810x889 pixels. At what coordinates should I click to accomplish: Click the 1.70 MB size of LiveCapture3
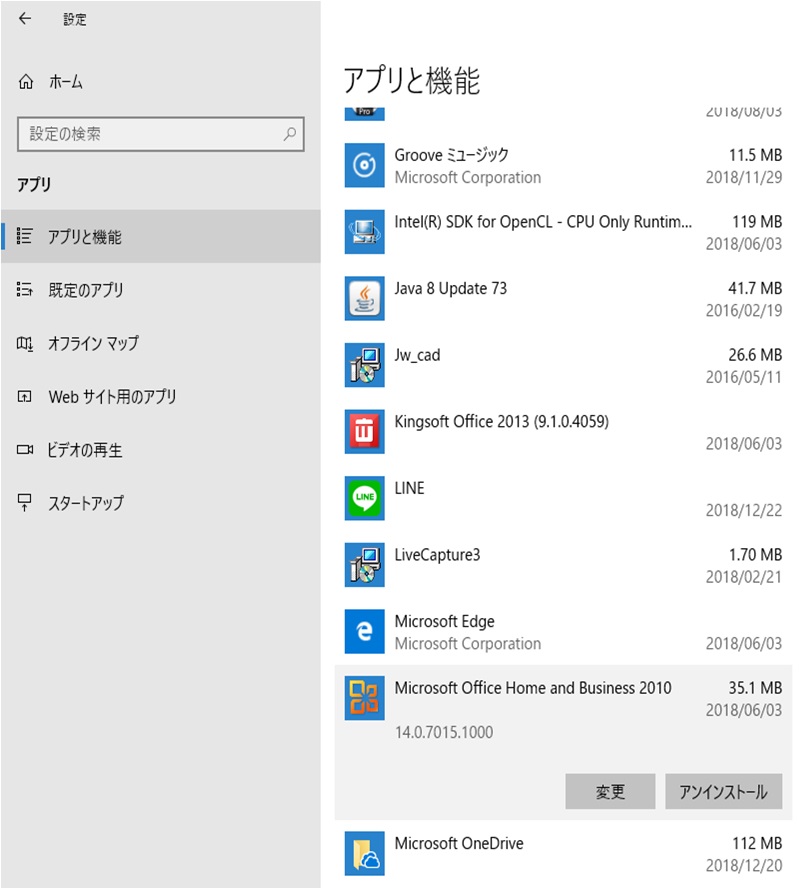755,555
